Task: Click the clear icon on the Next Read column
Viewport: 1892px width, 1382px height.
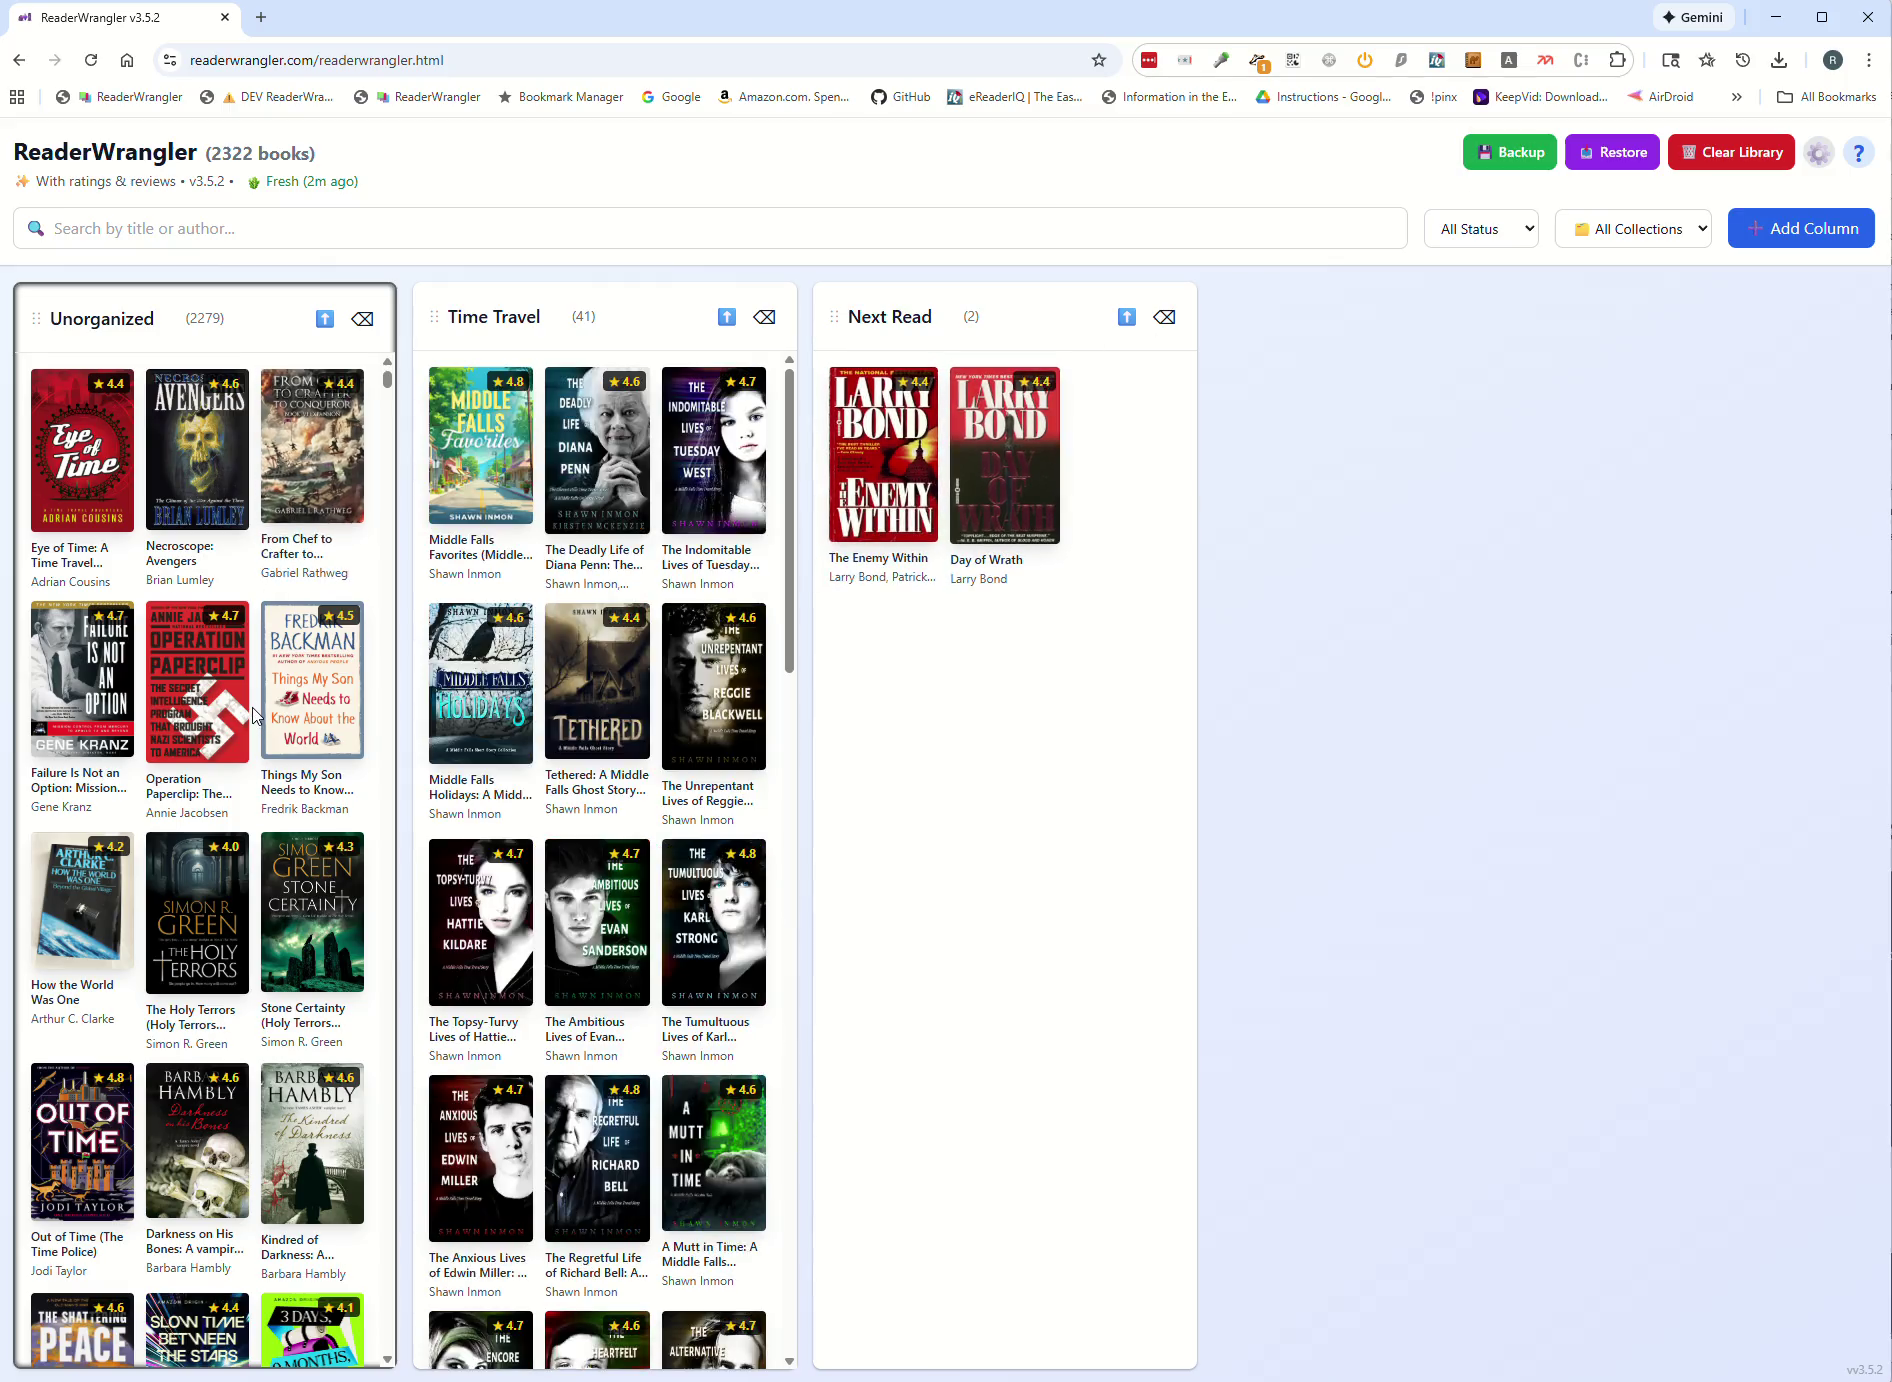Action: pos(1163,316)
